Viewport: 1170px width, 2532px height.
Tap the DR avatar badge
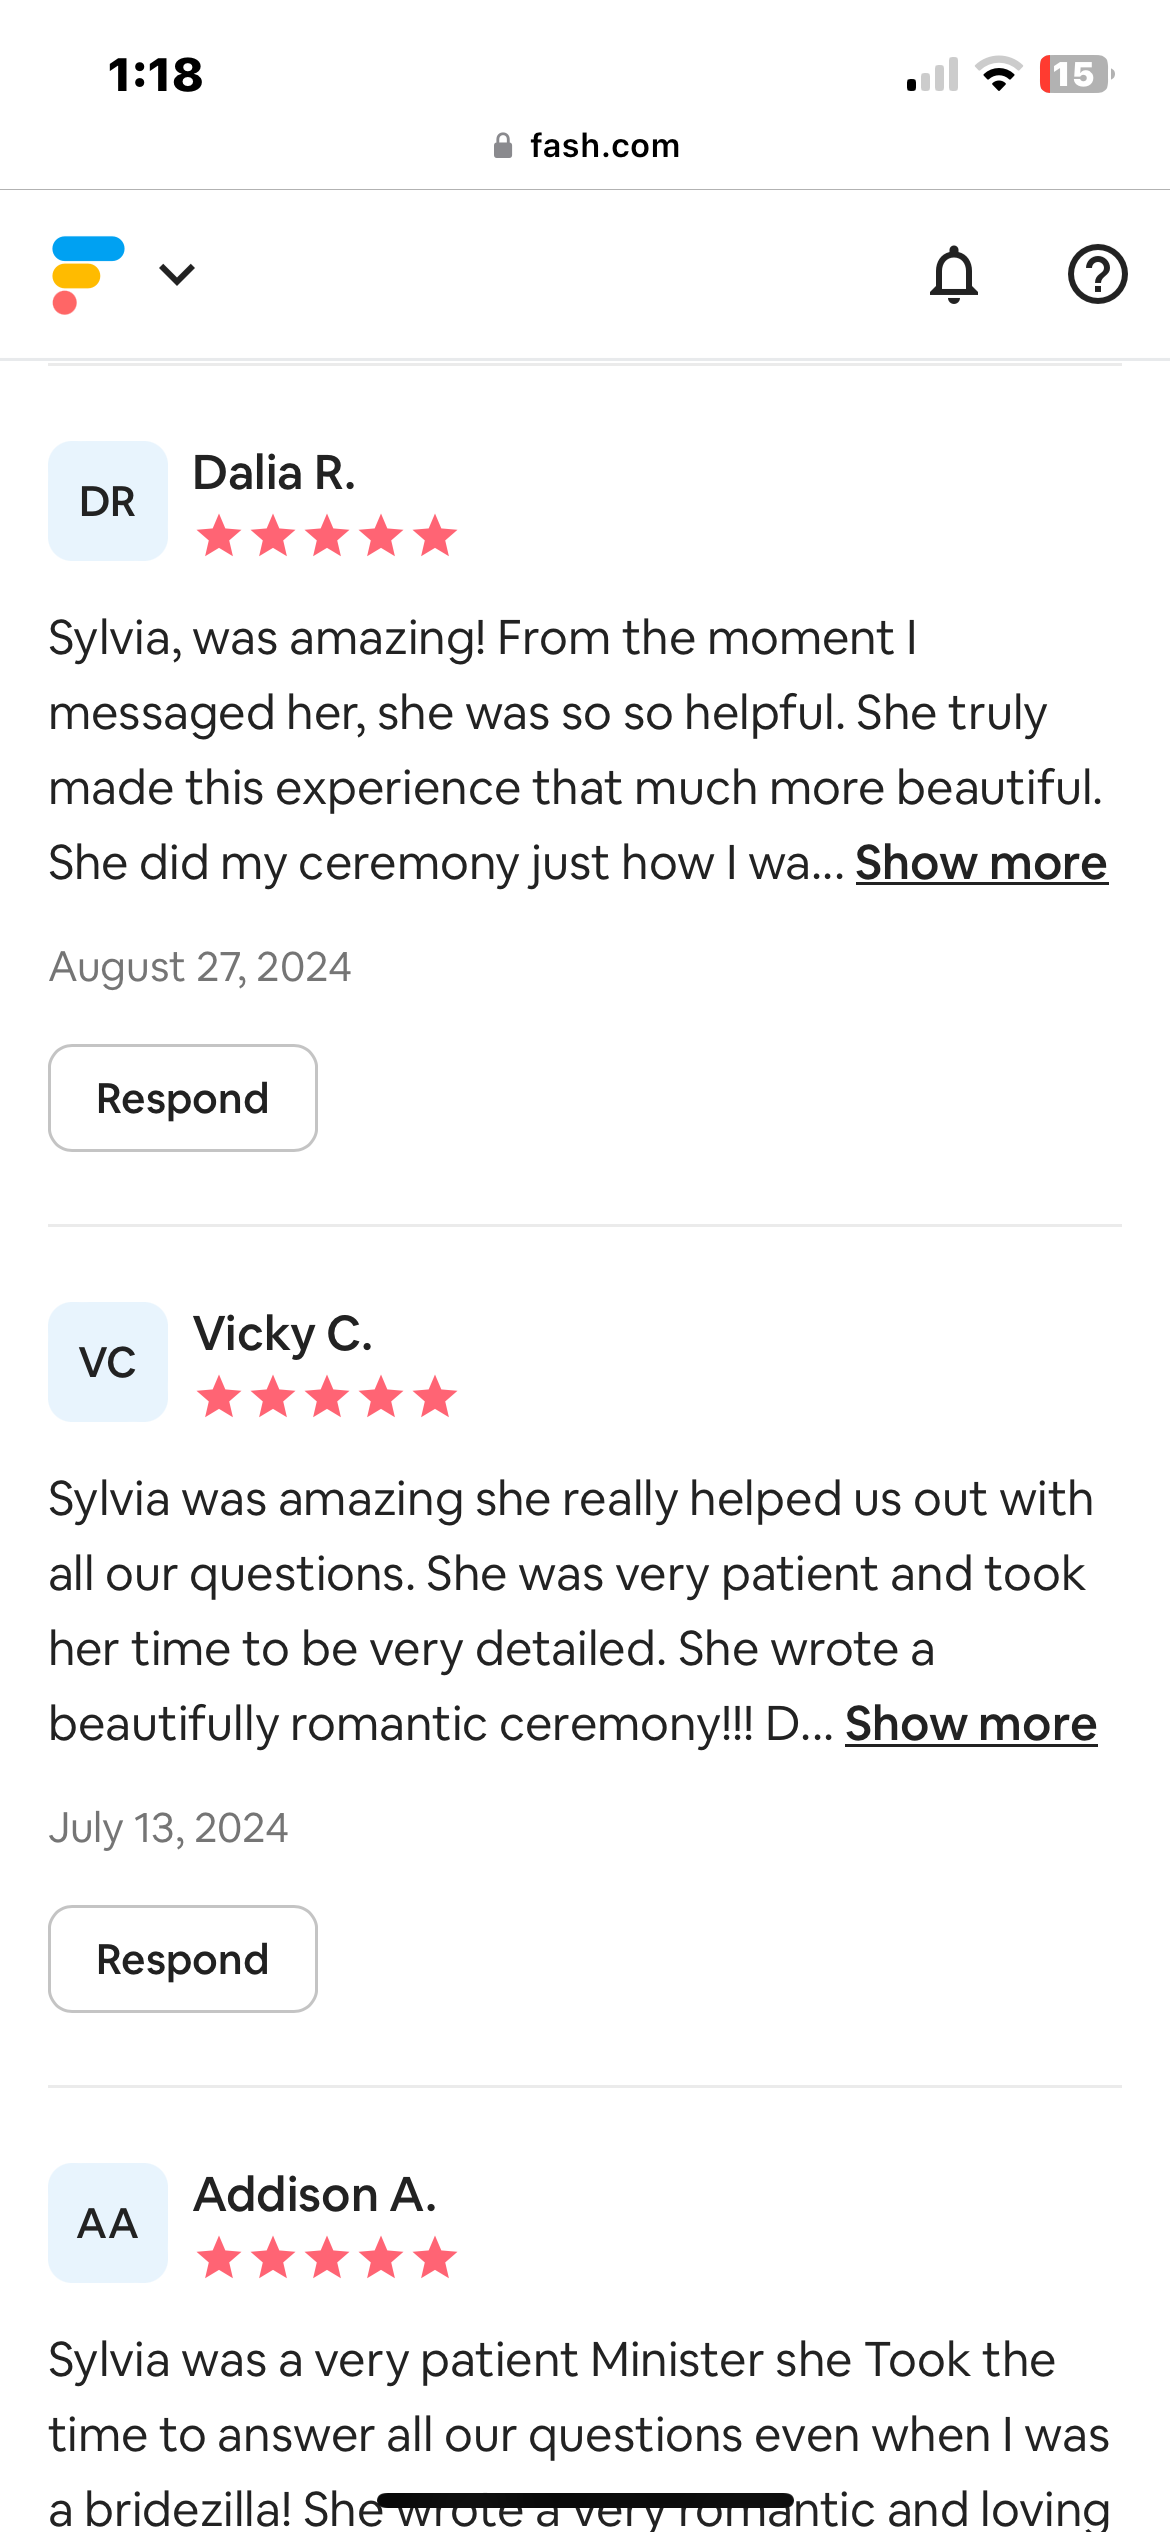click(108, 501)
